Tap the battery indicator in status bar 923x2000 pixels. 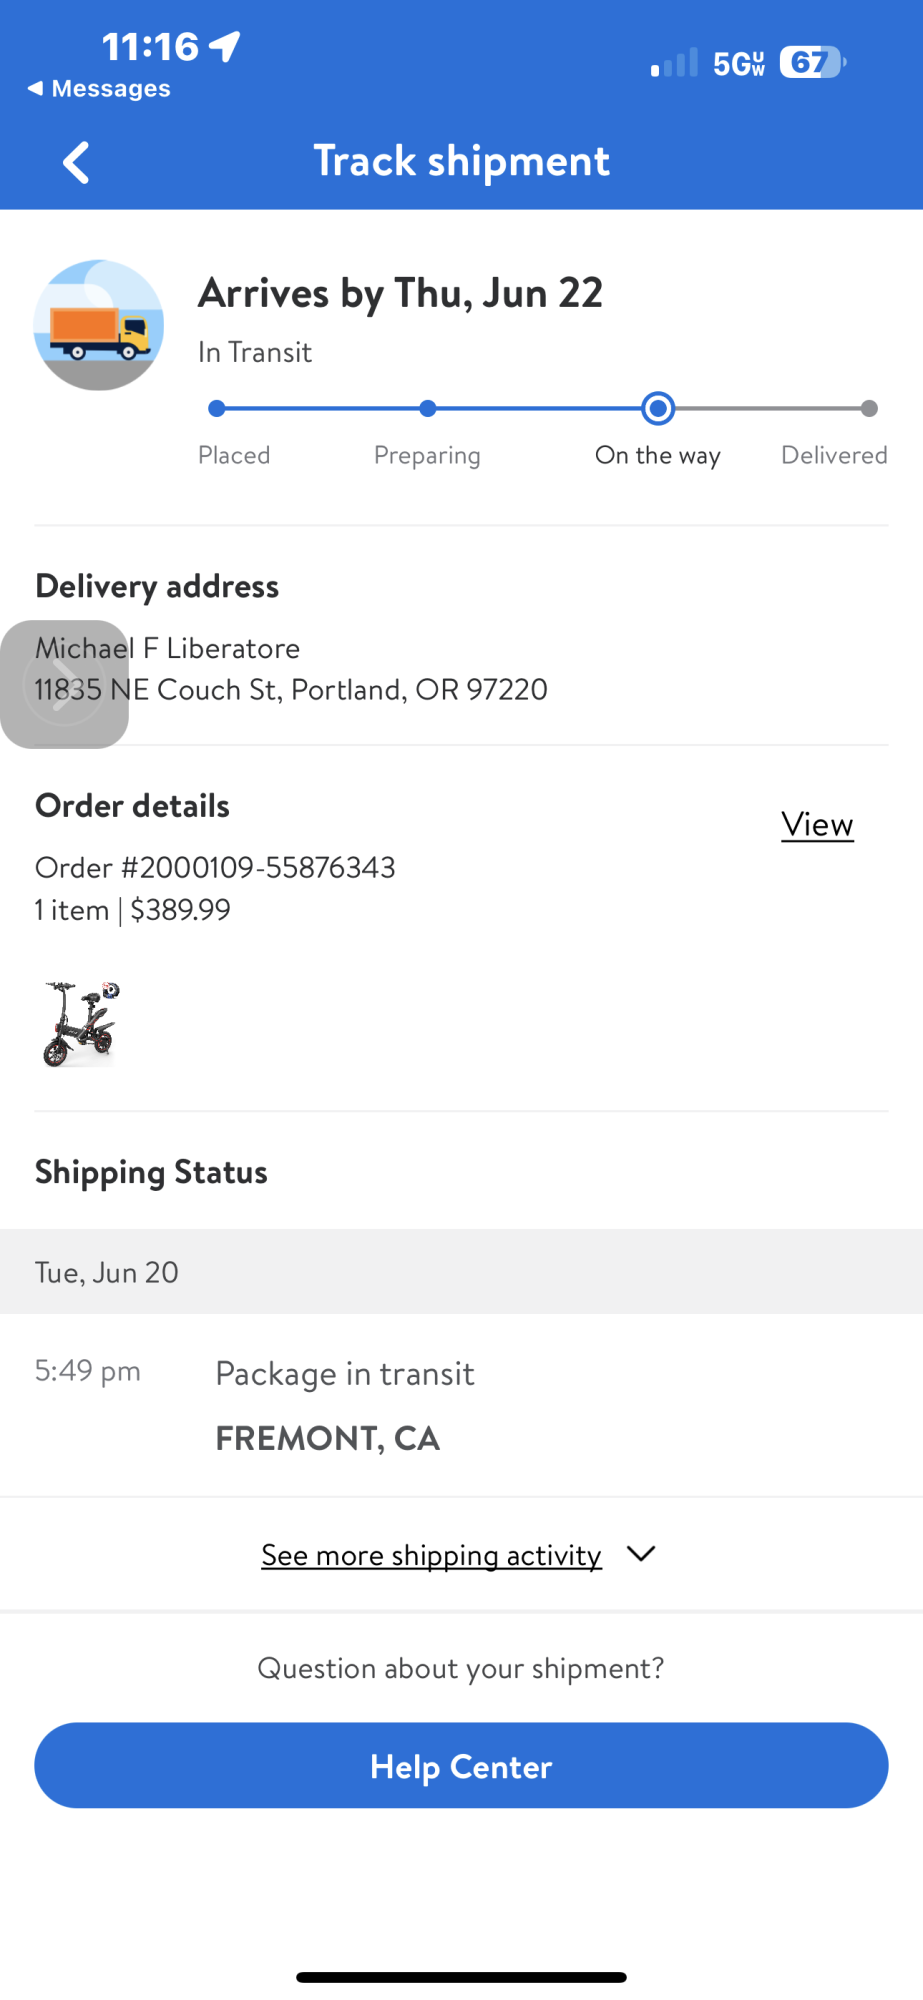[812, 63]
